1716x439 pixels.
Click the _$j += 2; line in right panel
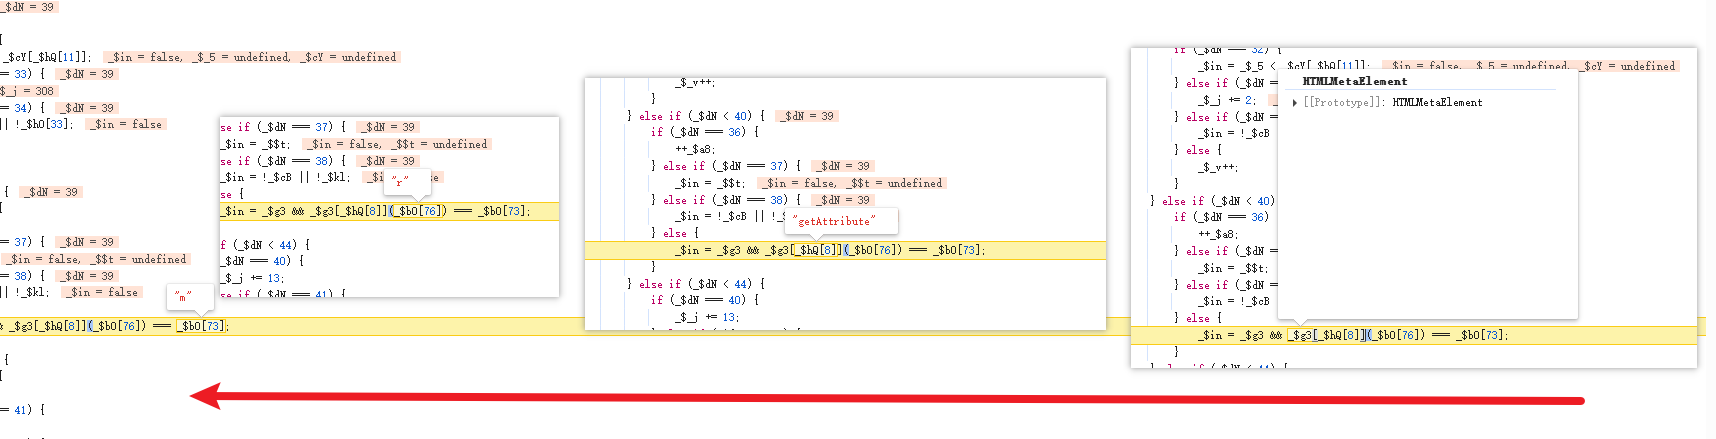1227,100
